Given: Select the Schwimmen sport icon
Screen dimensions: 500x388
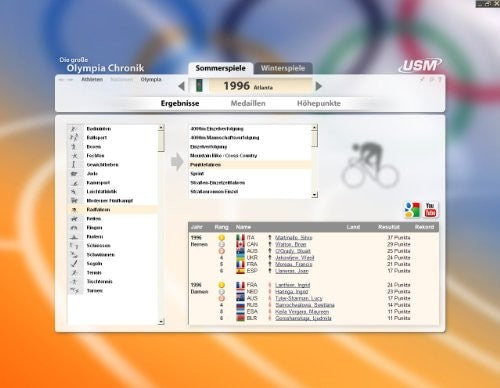Looking at the screenshot, I should click(x=74, y=255).
